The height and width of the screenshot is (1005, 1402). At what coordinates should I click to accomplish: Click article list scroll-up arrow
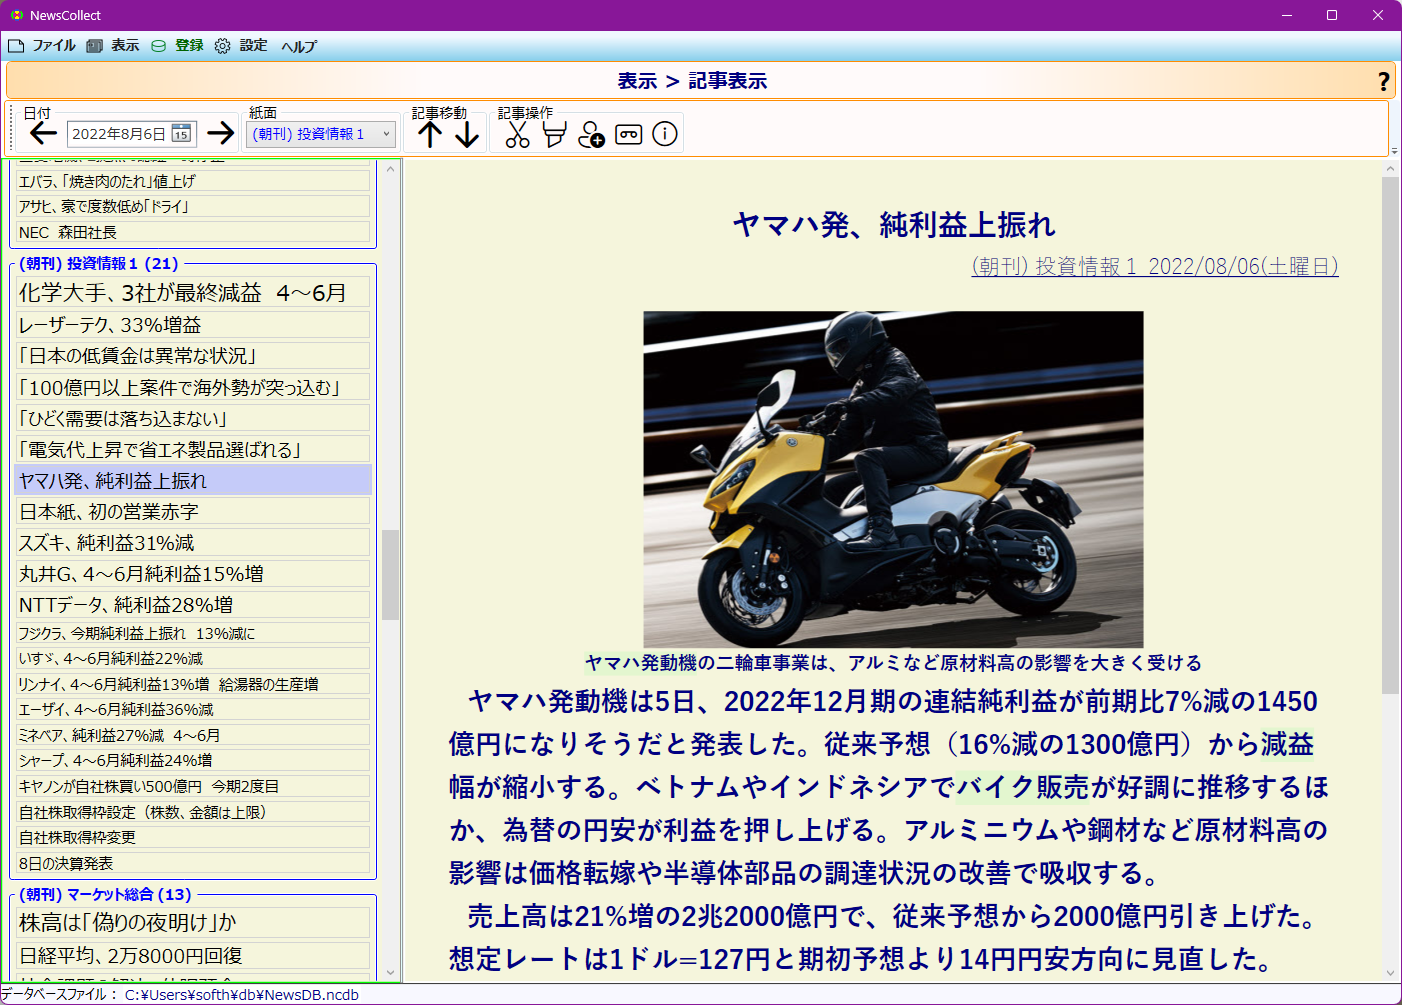point(390,169)
